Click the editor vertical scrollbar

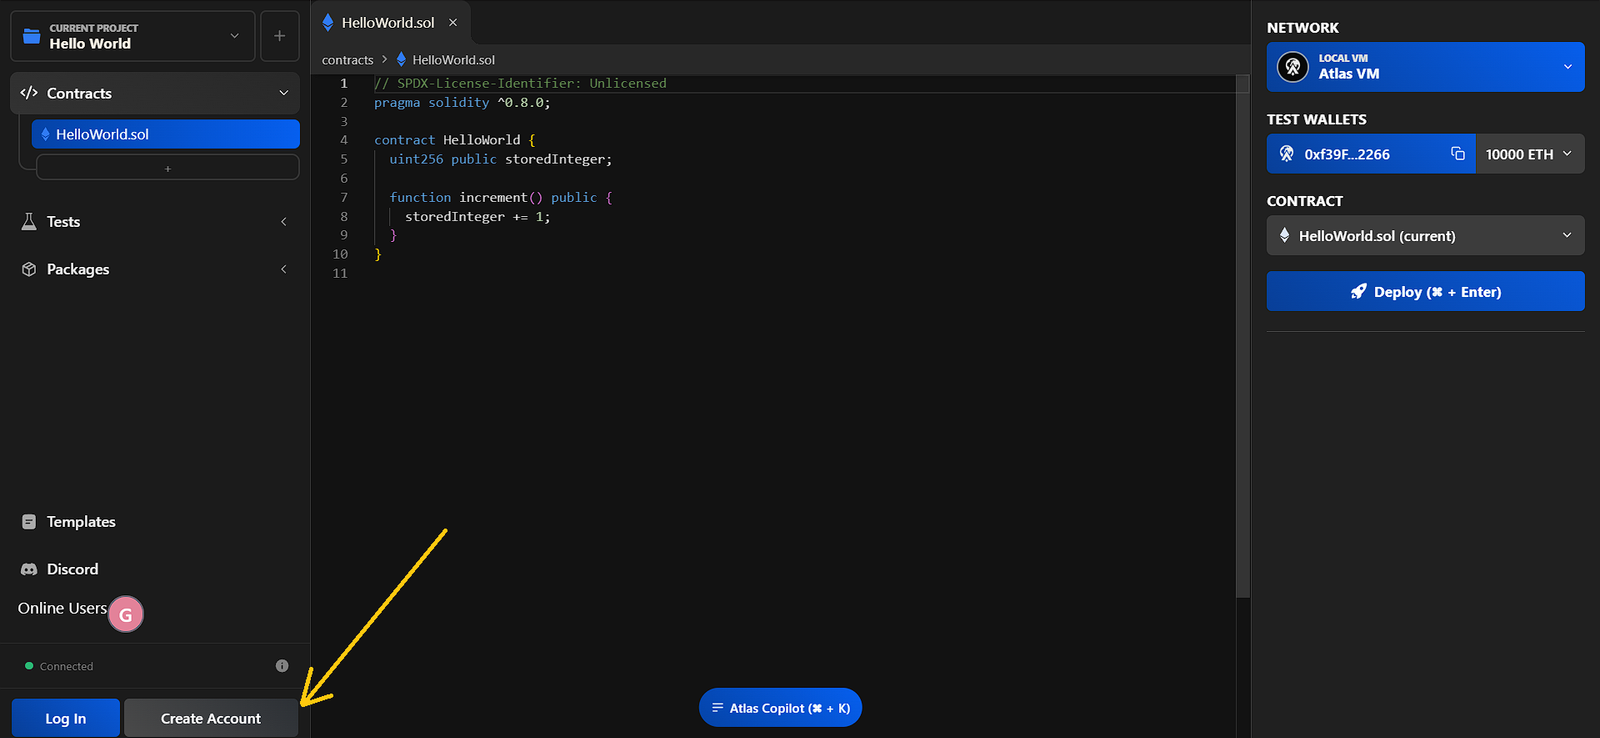1243,337
